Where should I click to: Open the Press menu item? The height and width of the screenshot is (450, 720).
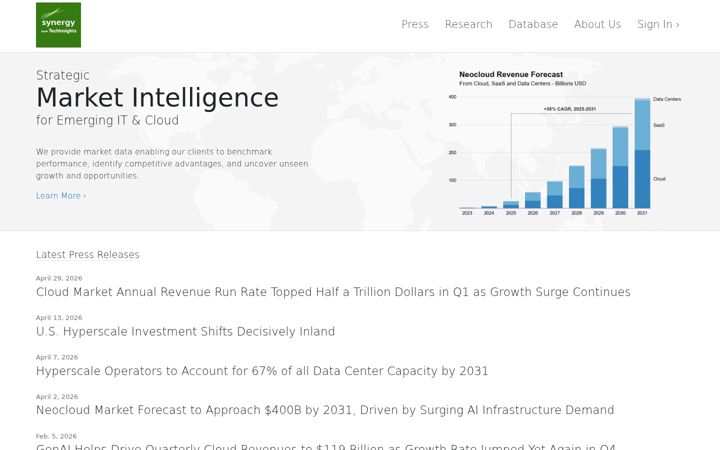[x=415, y=24]
